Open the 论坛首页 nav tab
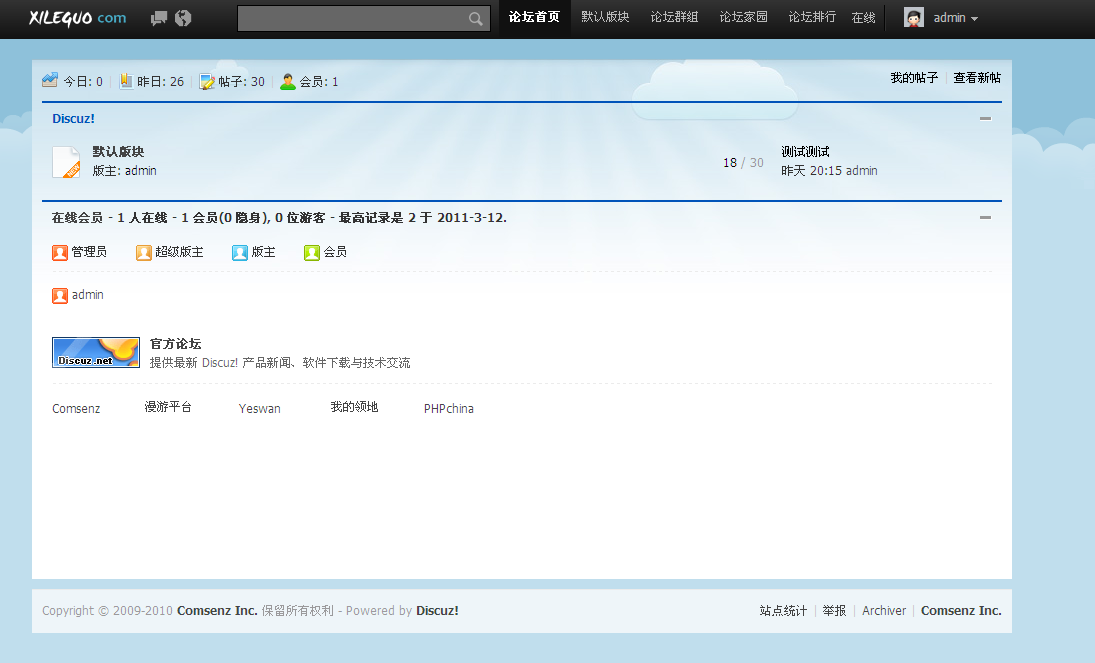 click(x=534, y=17)
